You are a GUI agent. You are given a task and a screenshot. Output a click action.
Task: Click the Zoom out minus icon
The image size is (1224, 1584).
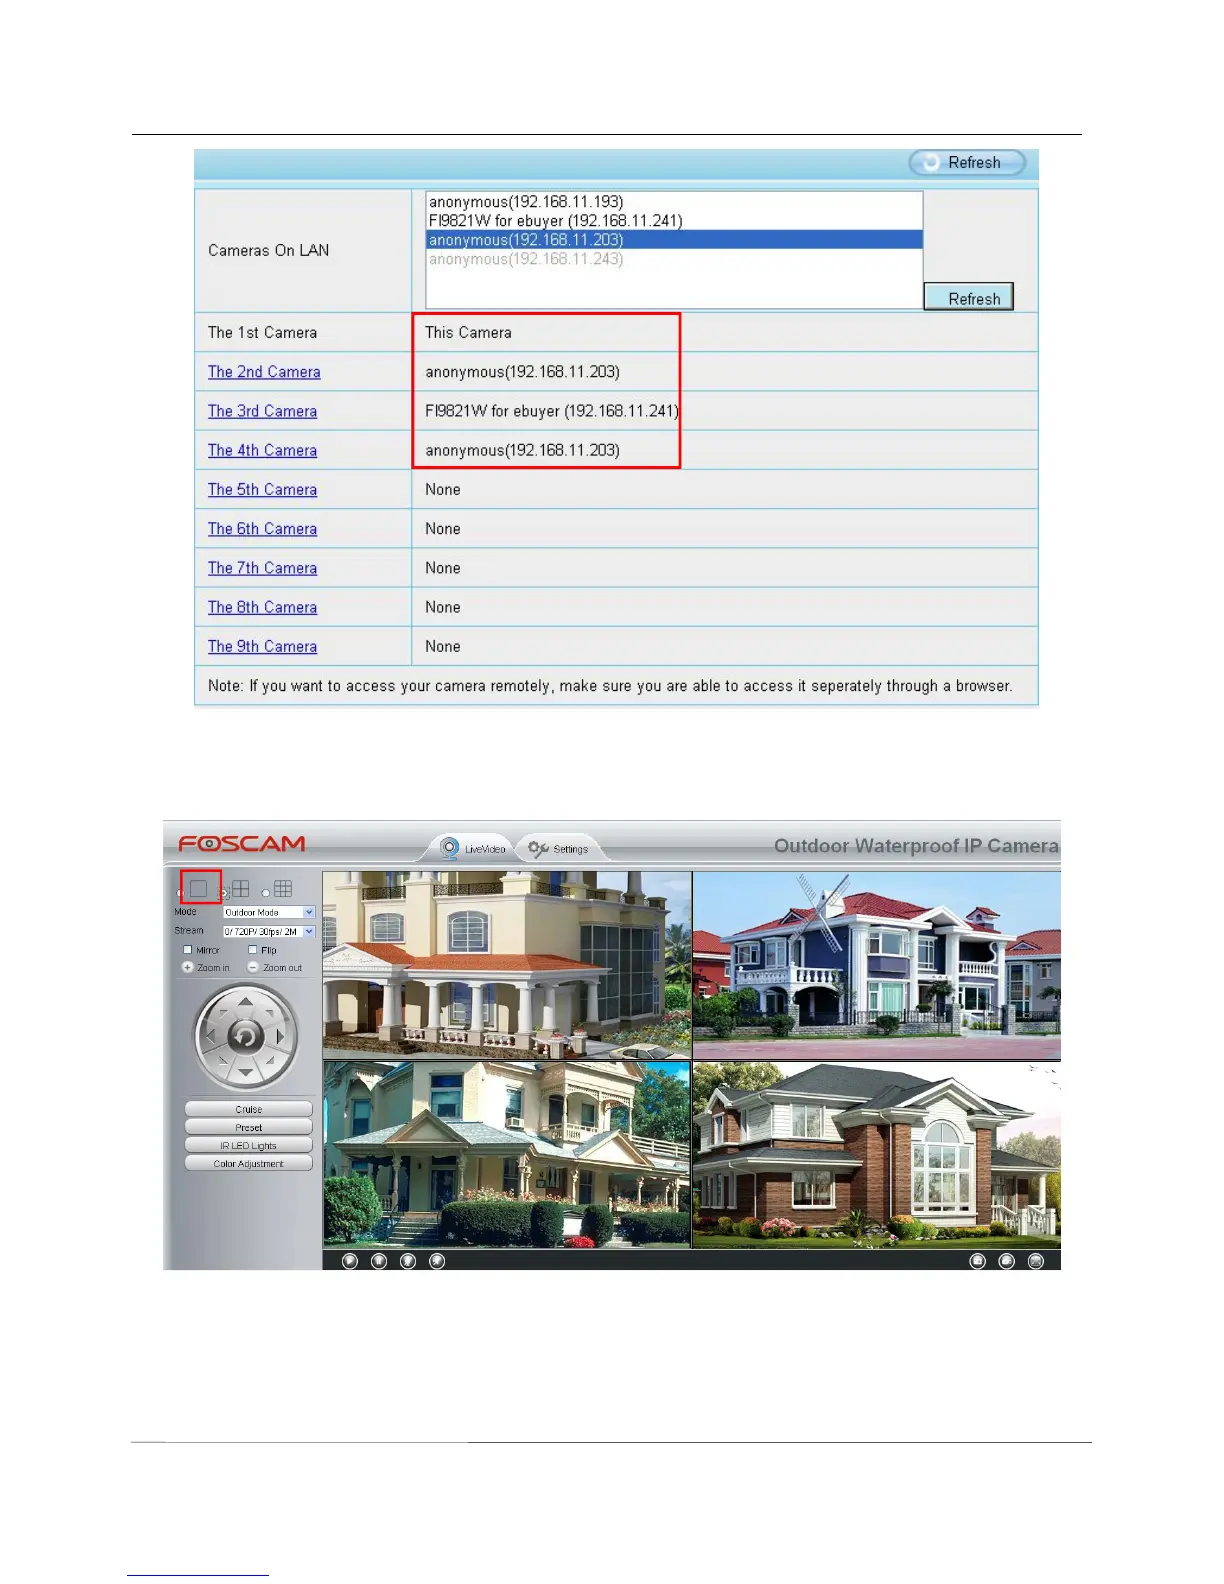253,967
